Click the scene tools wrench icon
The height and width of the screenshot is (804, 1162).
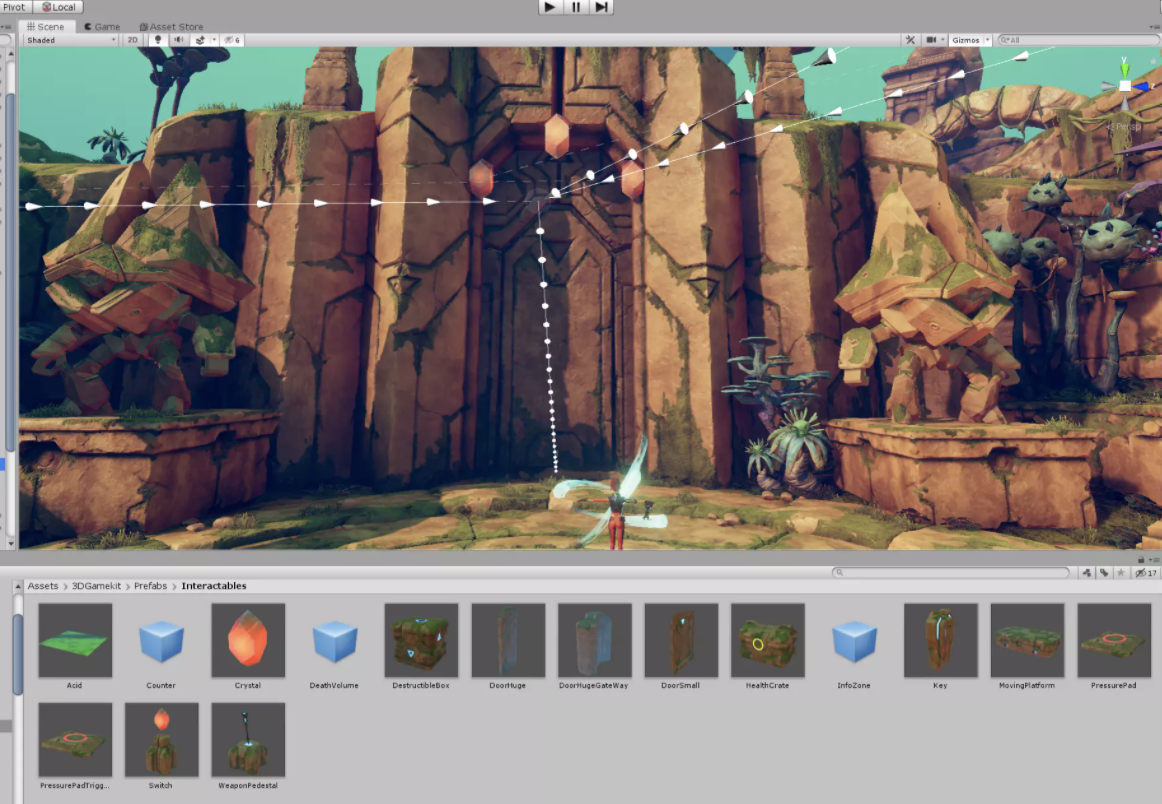[x=910, y=40]
